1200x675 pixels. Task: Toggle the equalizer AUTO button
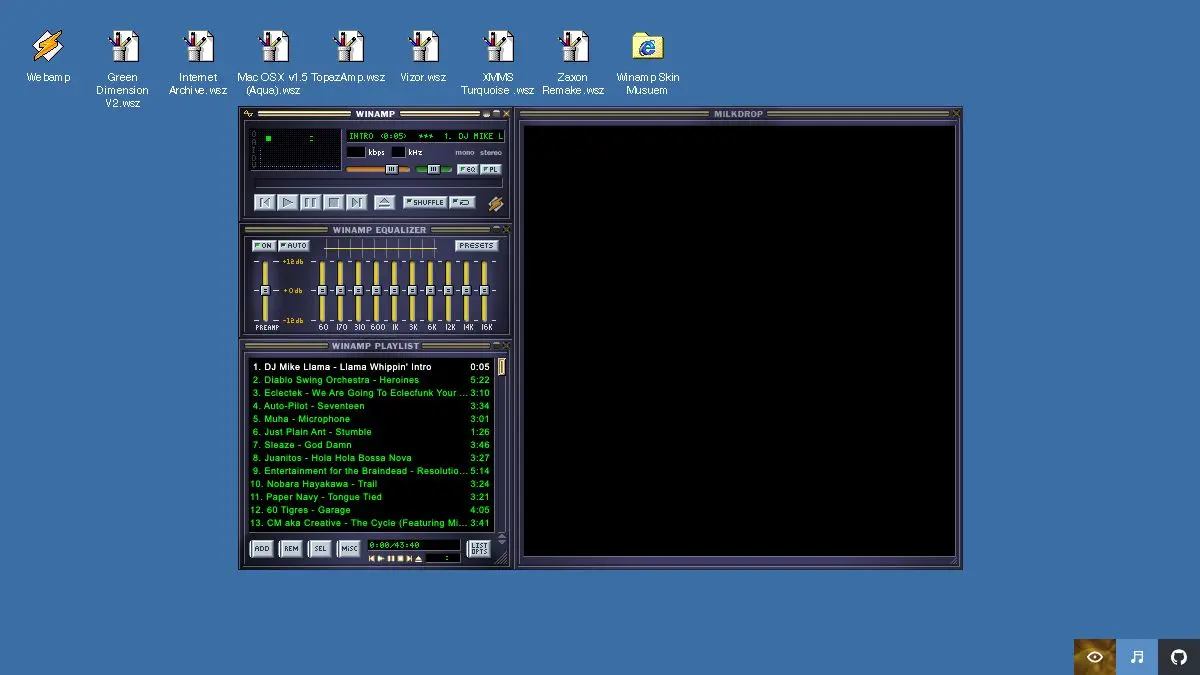[294, 245]
